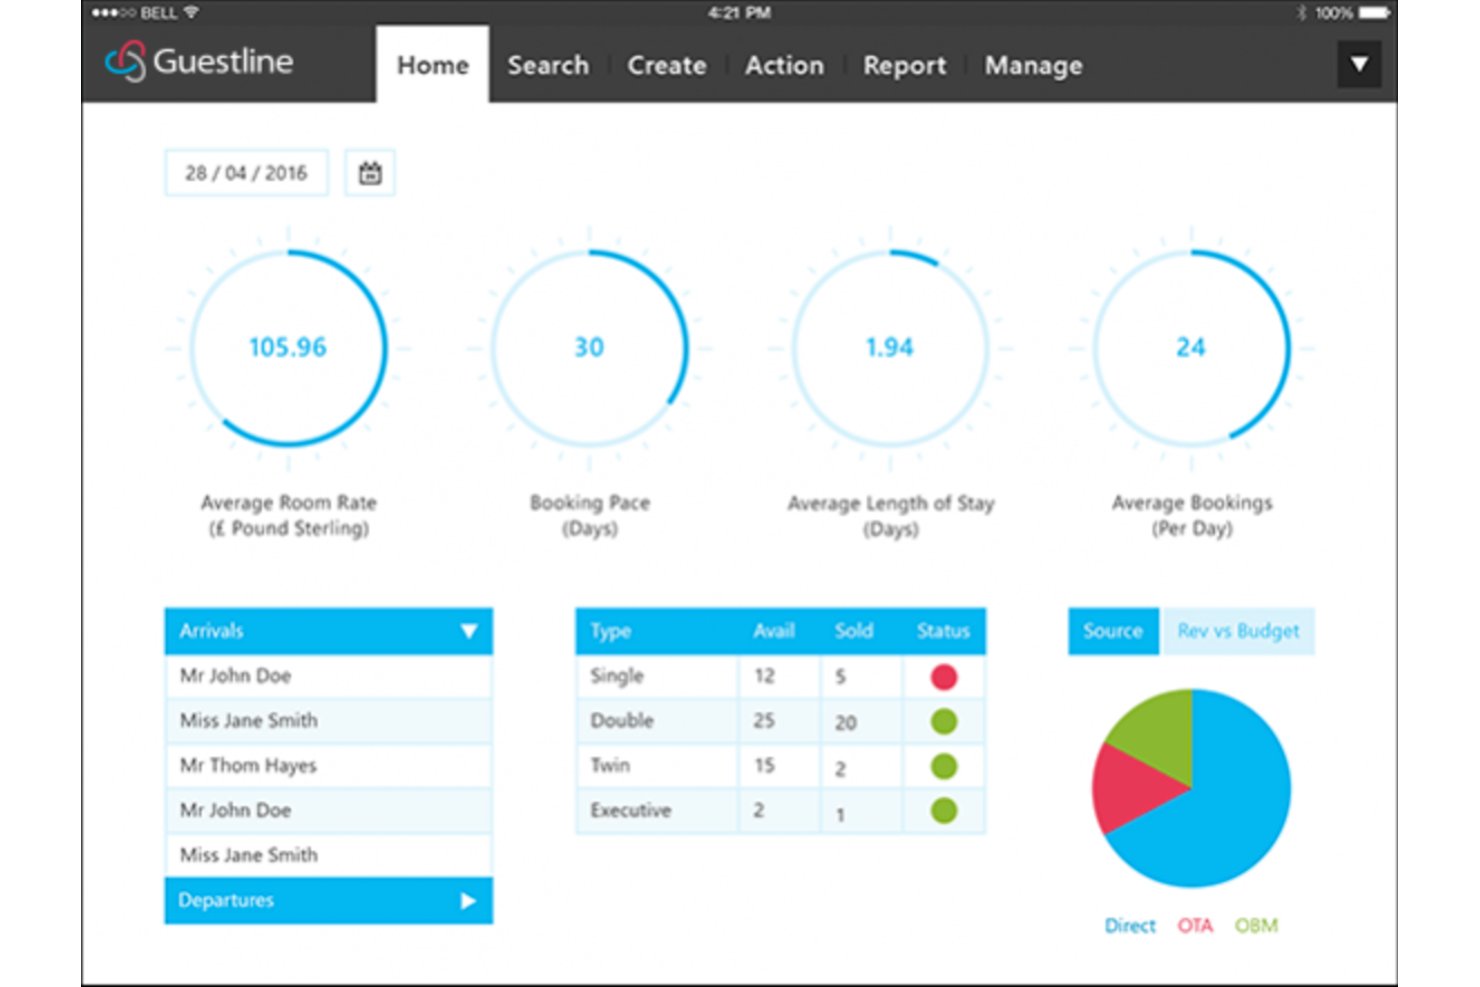
Task: Select the Source chart tab
Action: tap(1113, 631)
